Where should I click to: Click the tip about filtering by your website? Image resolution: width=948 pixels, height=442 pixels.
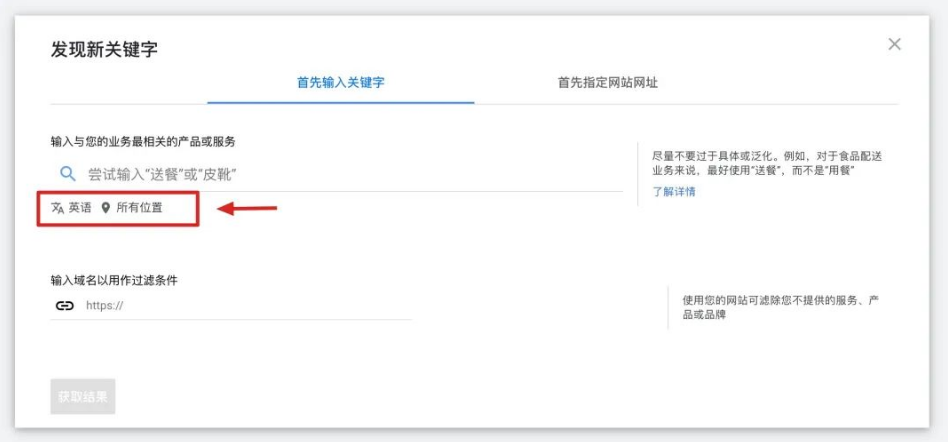(780, 307)
